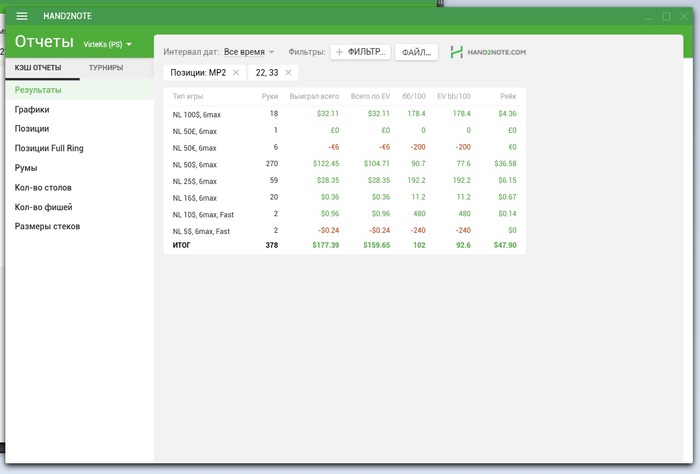Select the NL 25$, 6max row

pyautogui.click(x=344, y=181)
